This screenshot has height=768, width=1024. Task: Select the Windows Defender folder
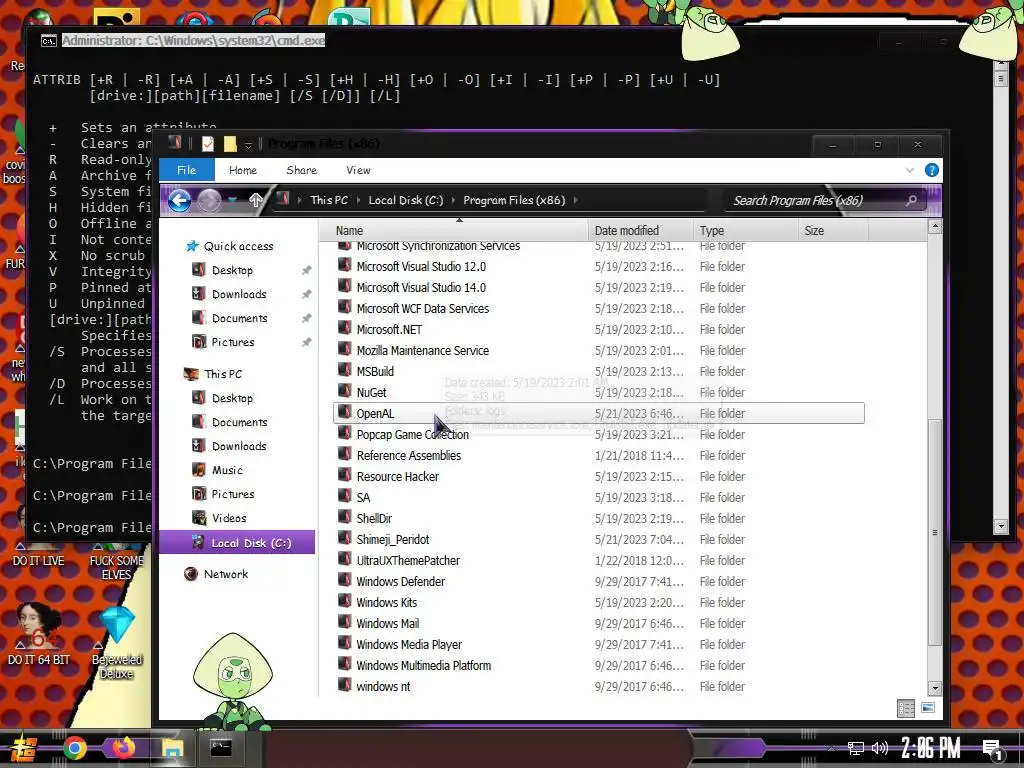coord(401,581)
